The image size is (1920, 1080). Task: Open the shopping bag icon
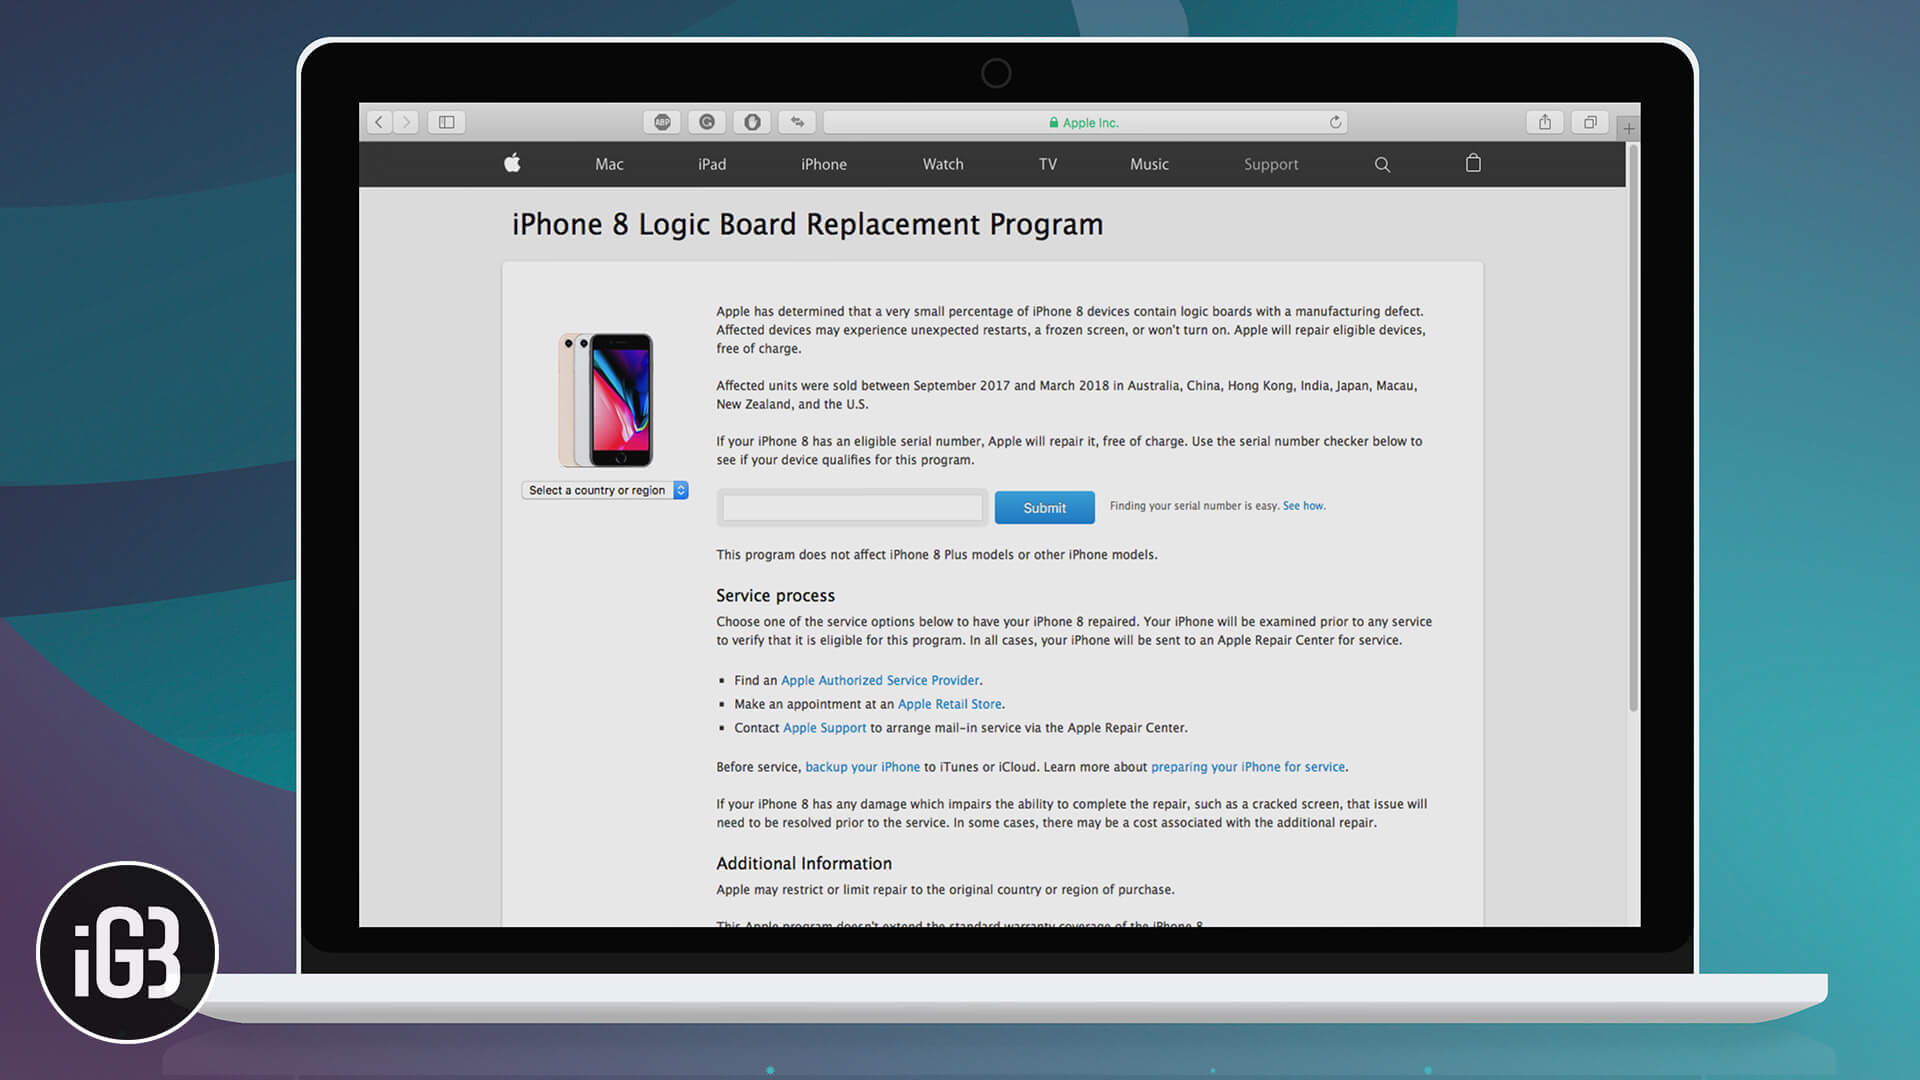point(1473,163)
